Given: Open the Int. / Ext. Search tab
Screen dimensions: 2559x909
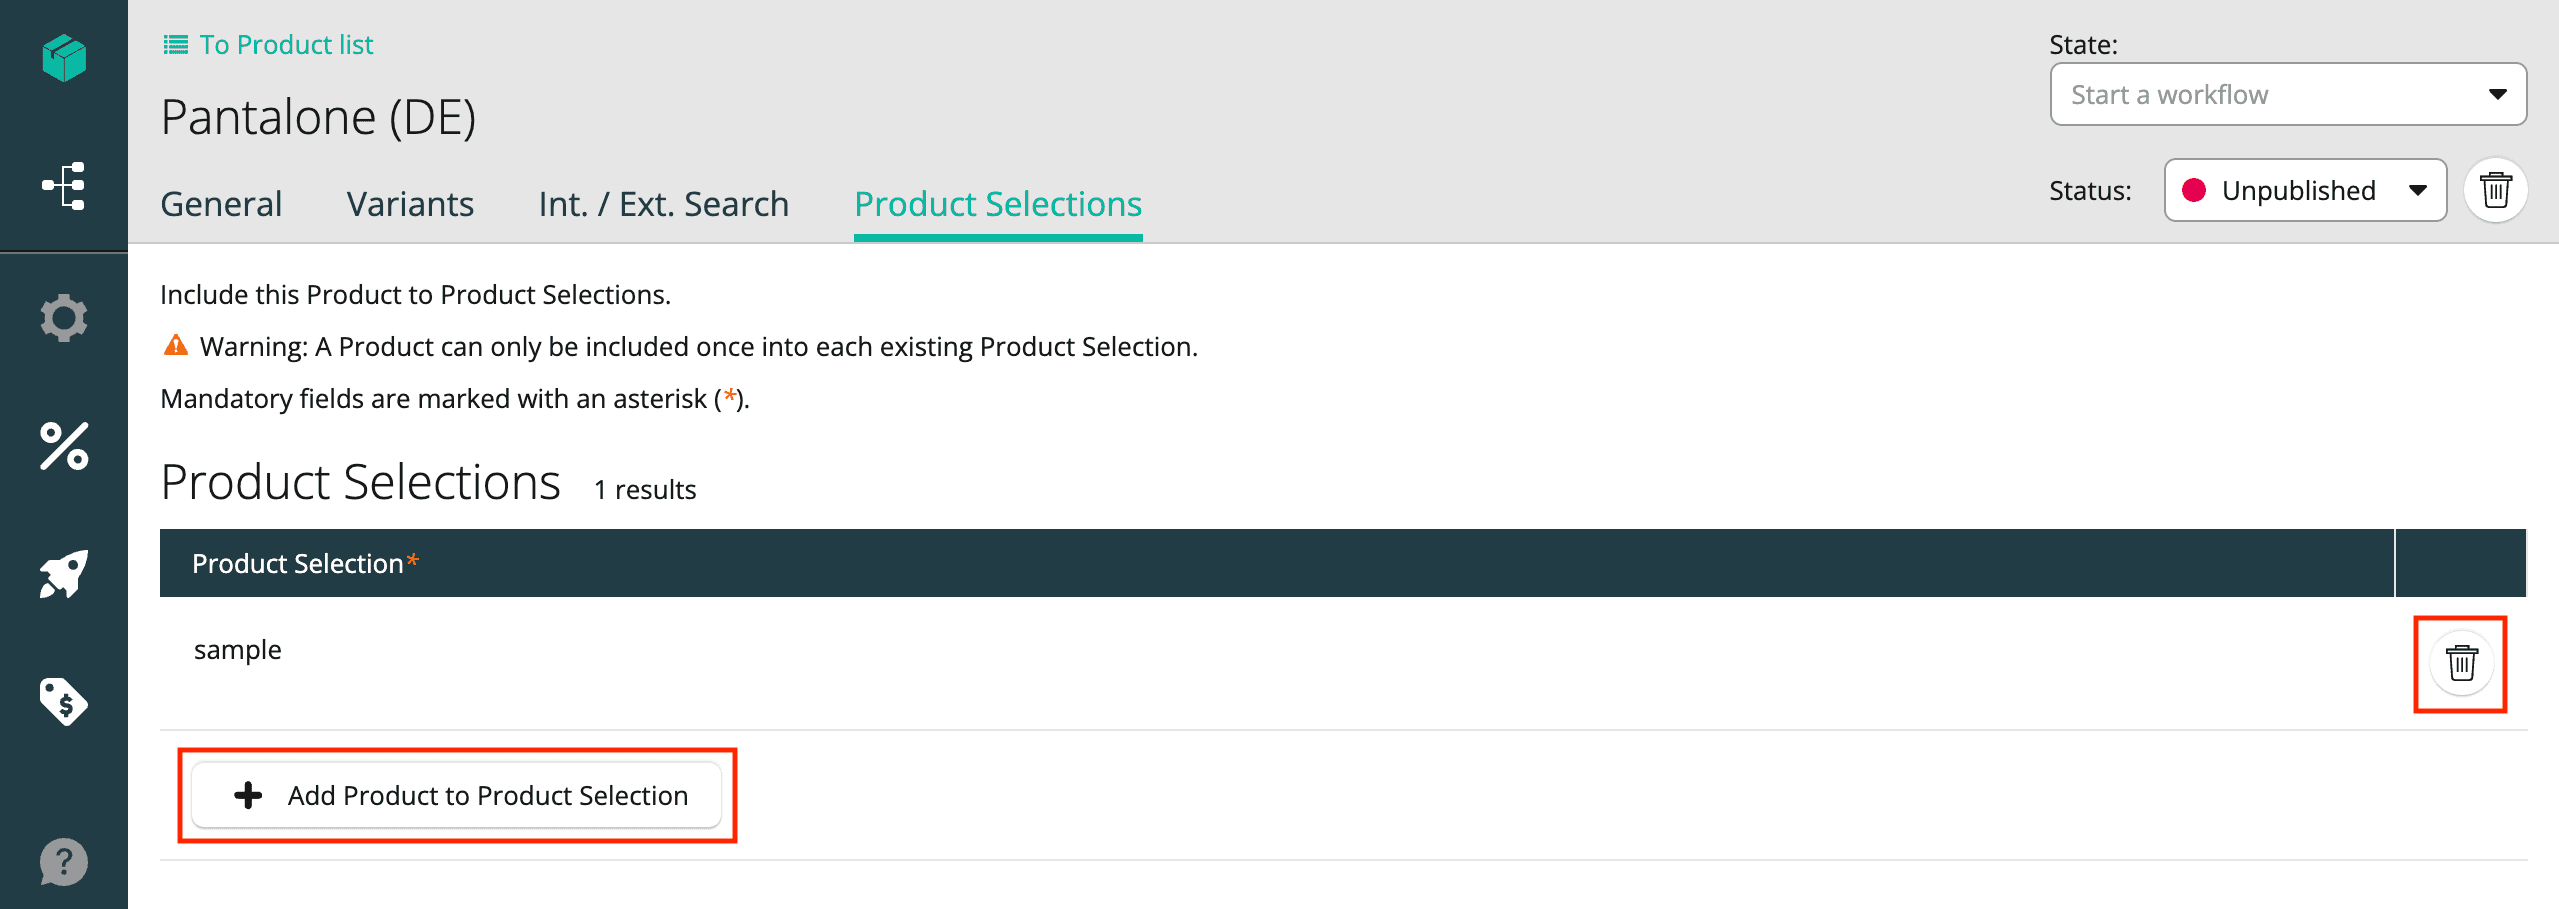Looking at the screenshot, I should (663, 204).
